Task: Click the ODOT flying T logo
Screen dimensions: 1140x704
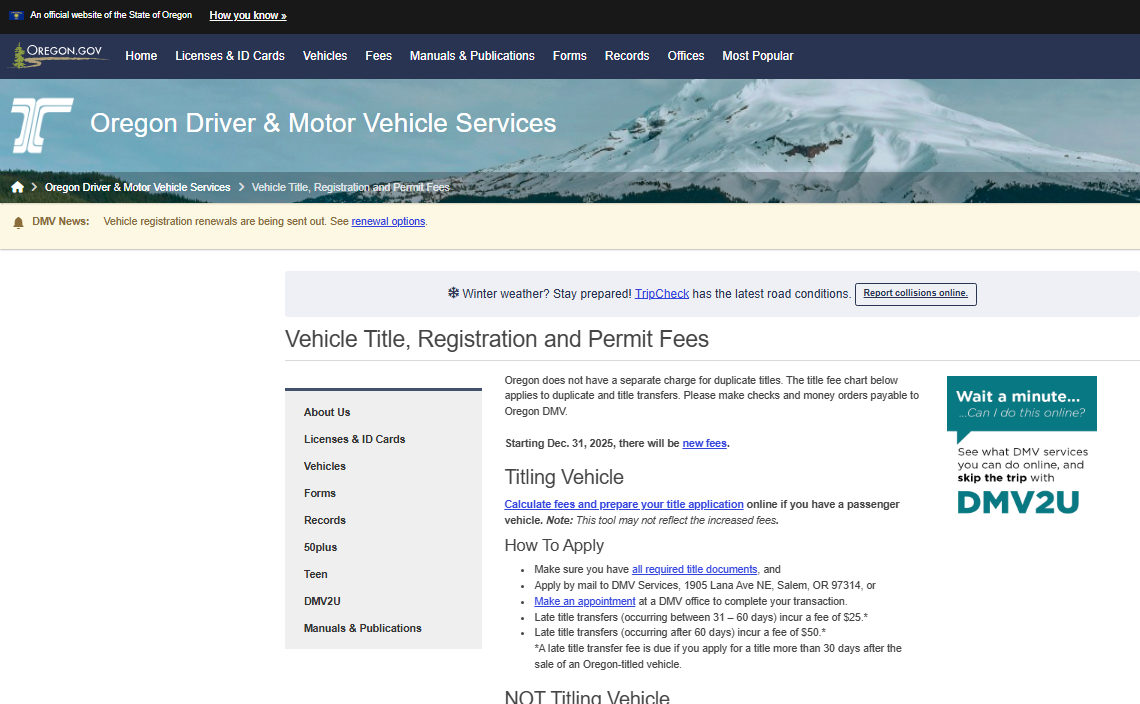Action: [42, 125]
